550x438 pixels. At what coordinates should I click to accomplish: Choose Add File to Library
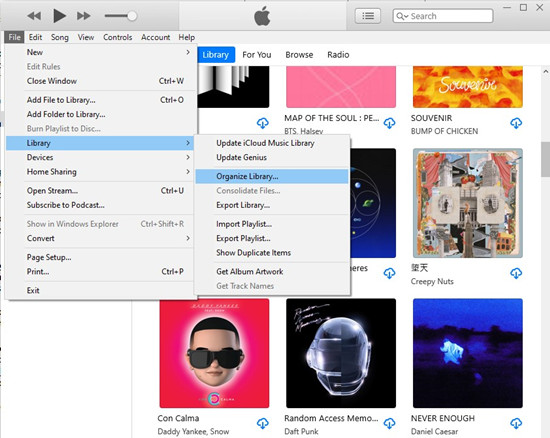(x=100, y=100)
